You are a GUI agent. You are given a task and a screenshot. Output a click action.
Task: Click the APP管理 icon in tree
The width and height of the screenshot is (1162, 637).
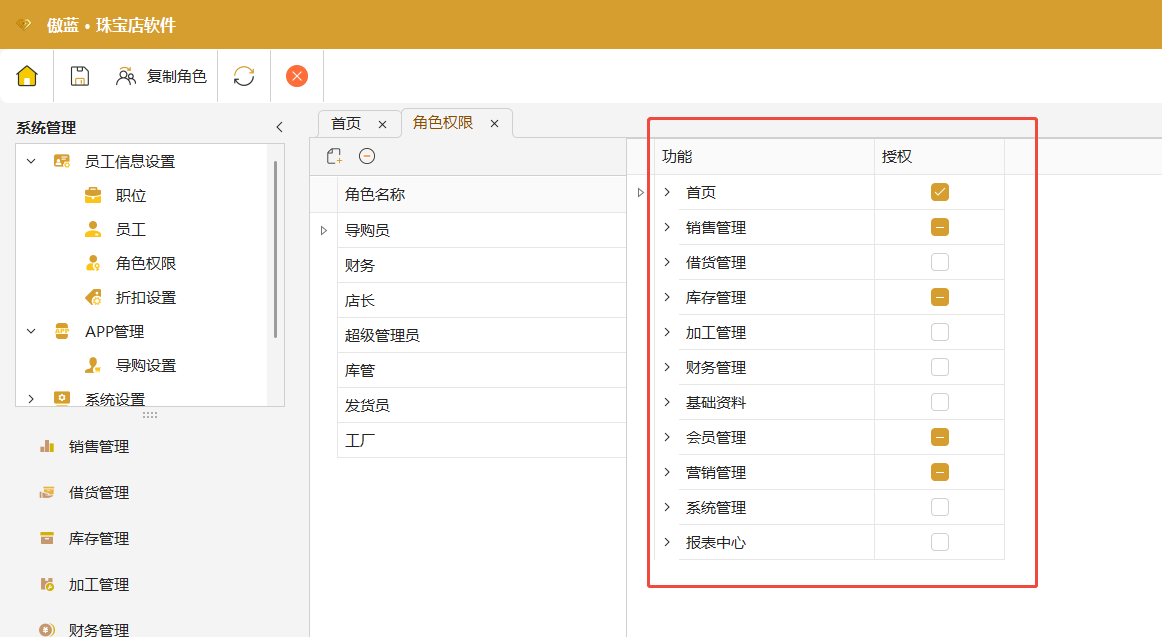point(62,331)
